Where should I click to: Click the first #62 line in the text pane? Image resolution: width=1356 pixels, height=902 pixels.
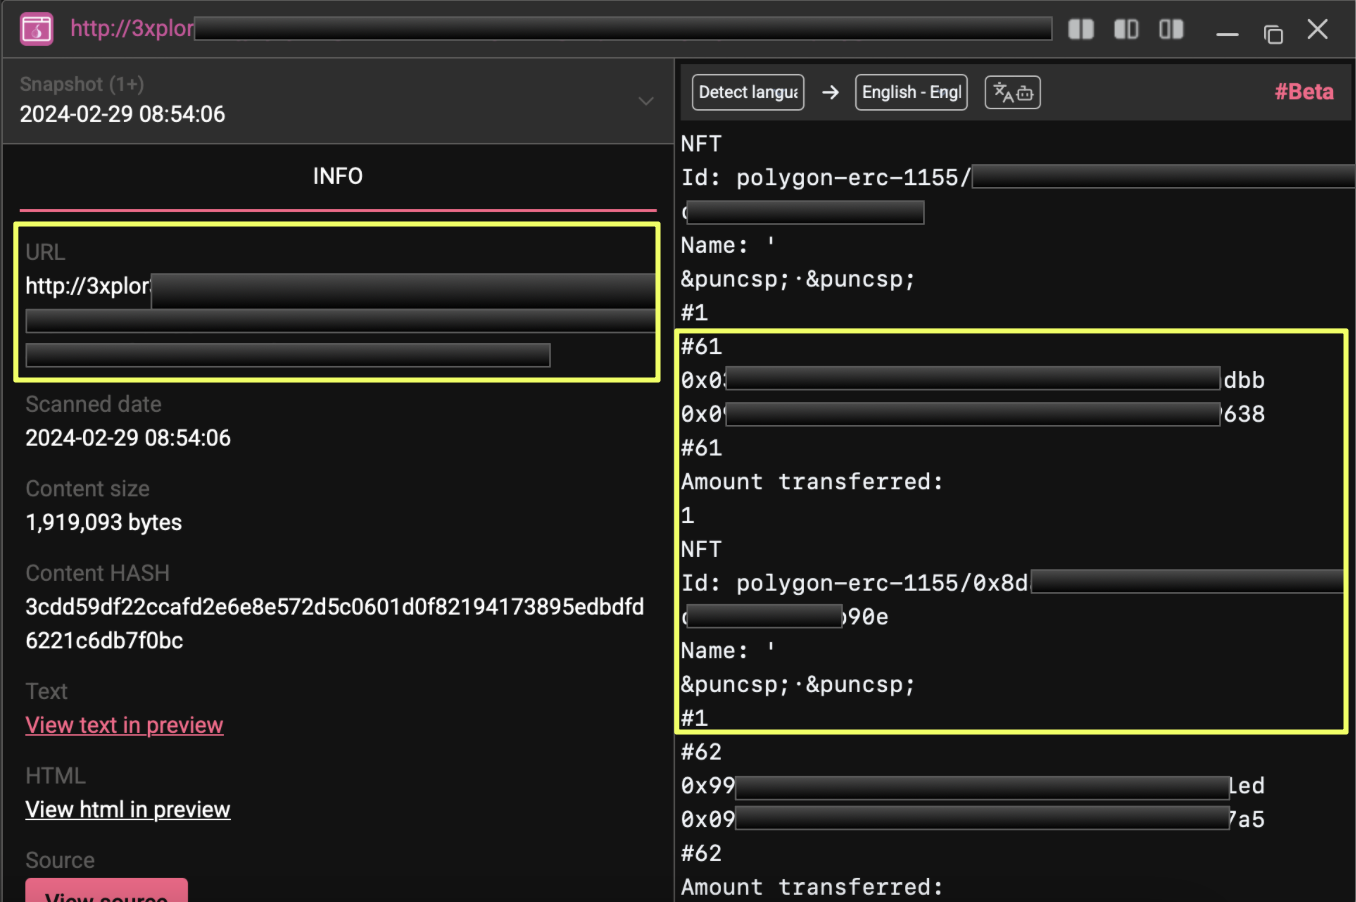[x=701, y=752]
